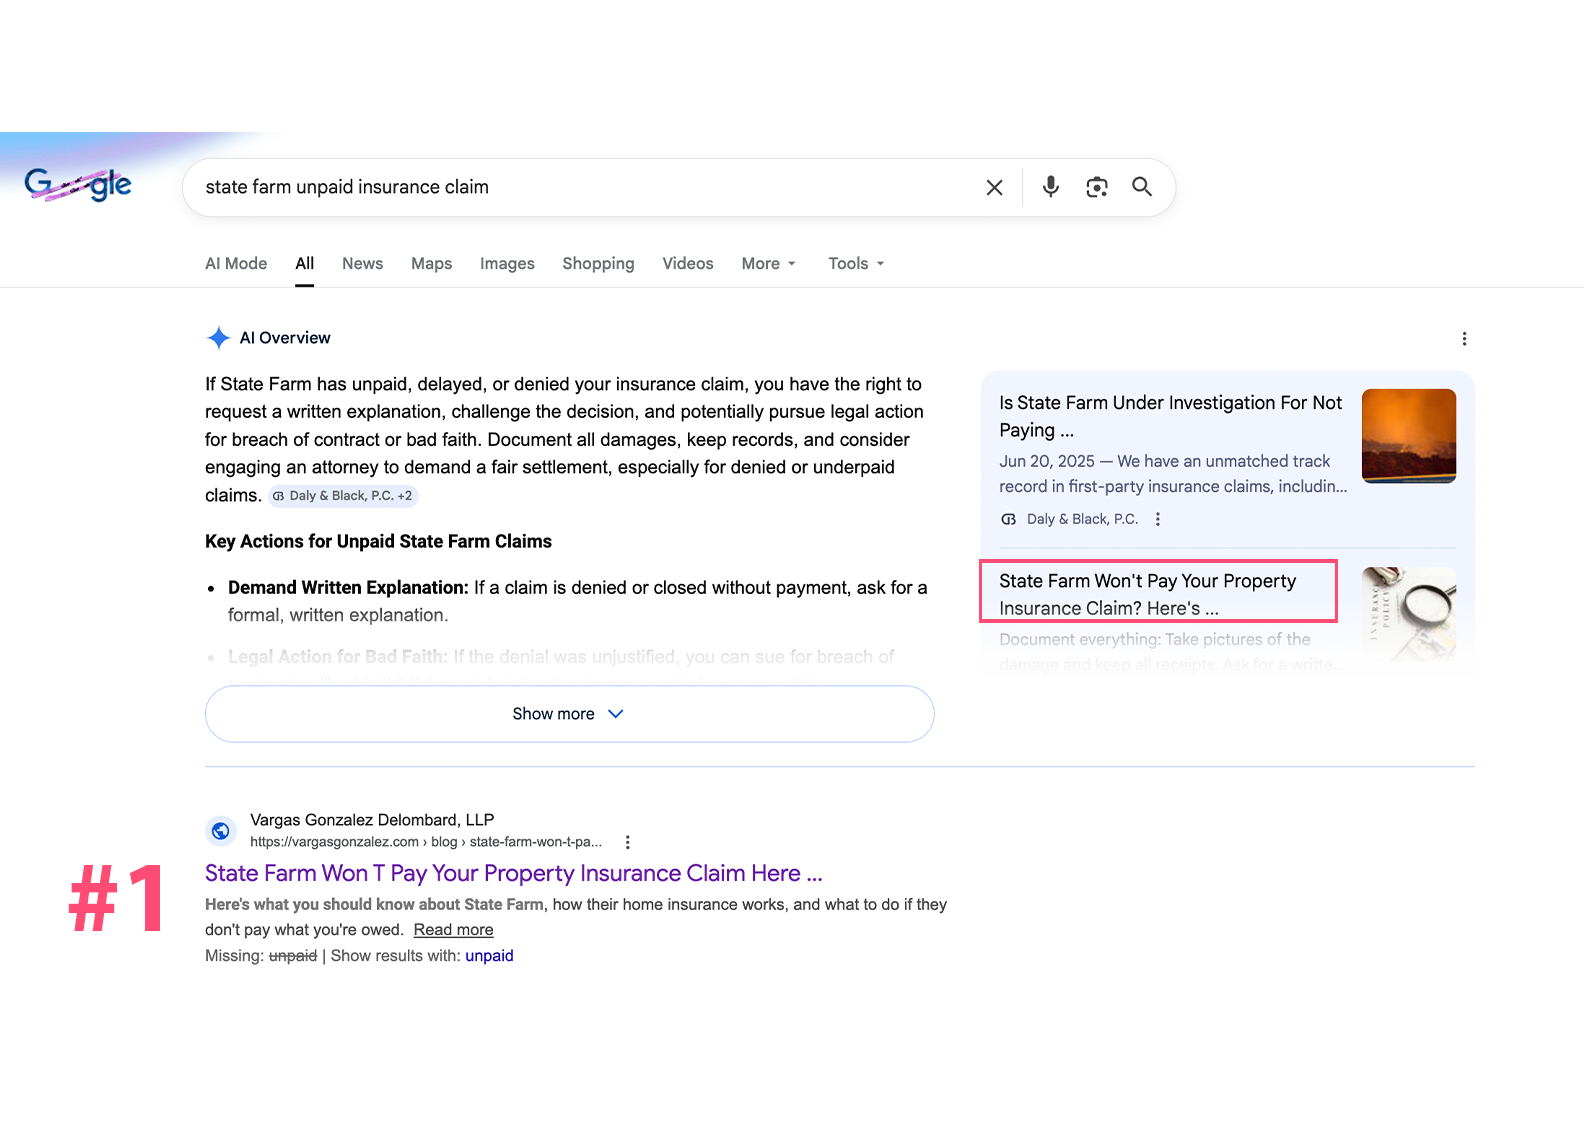Open Search by image camera icon
Image resolution: width=1584 pixels, height=1140 pixels.
pos(1096,187)
